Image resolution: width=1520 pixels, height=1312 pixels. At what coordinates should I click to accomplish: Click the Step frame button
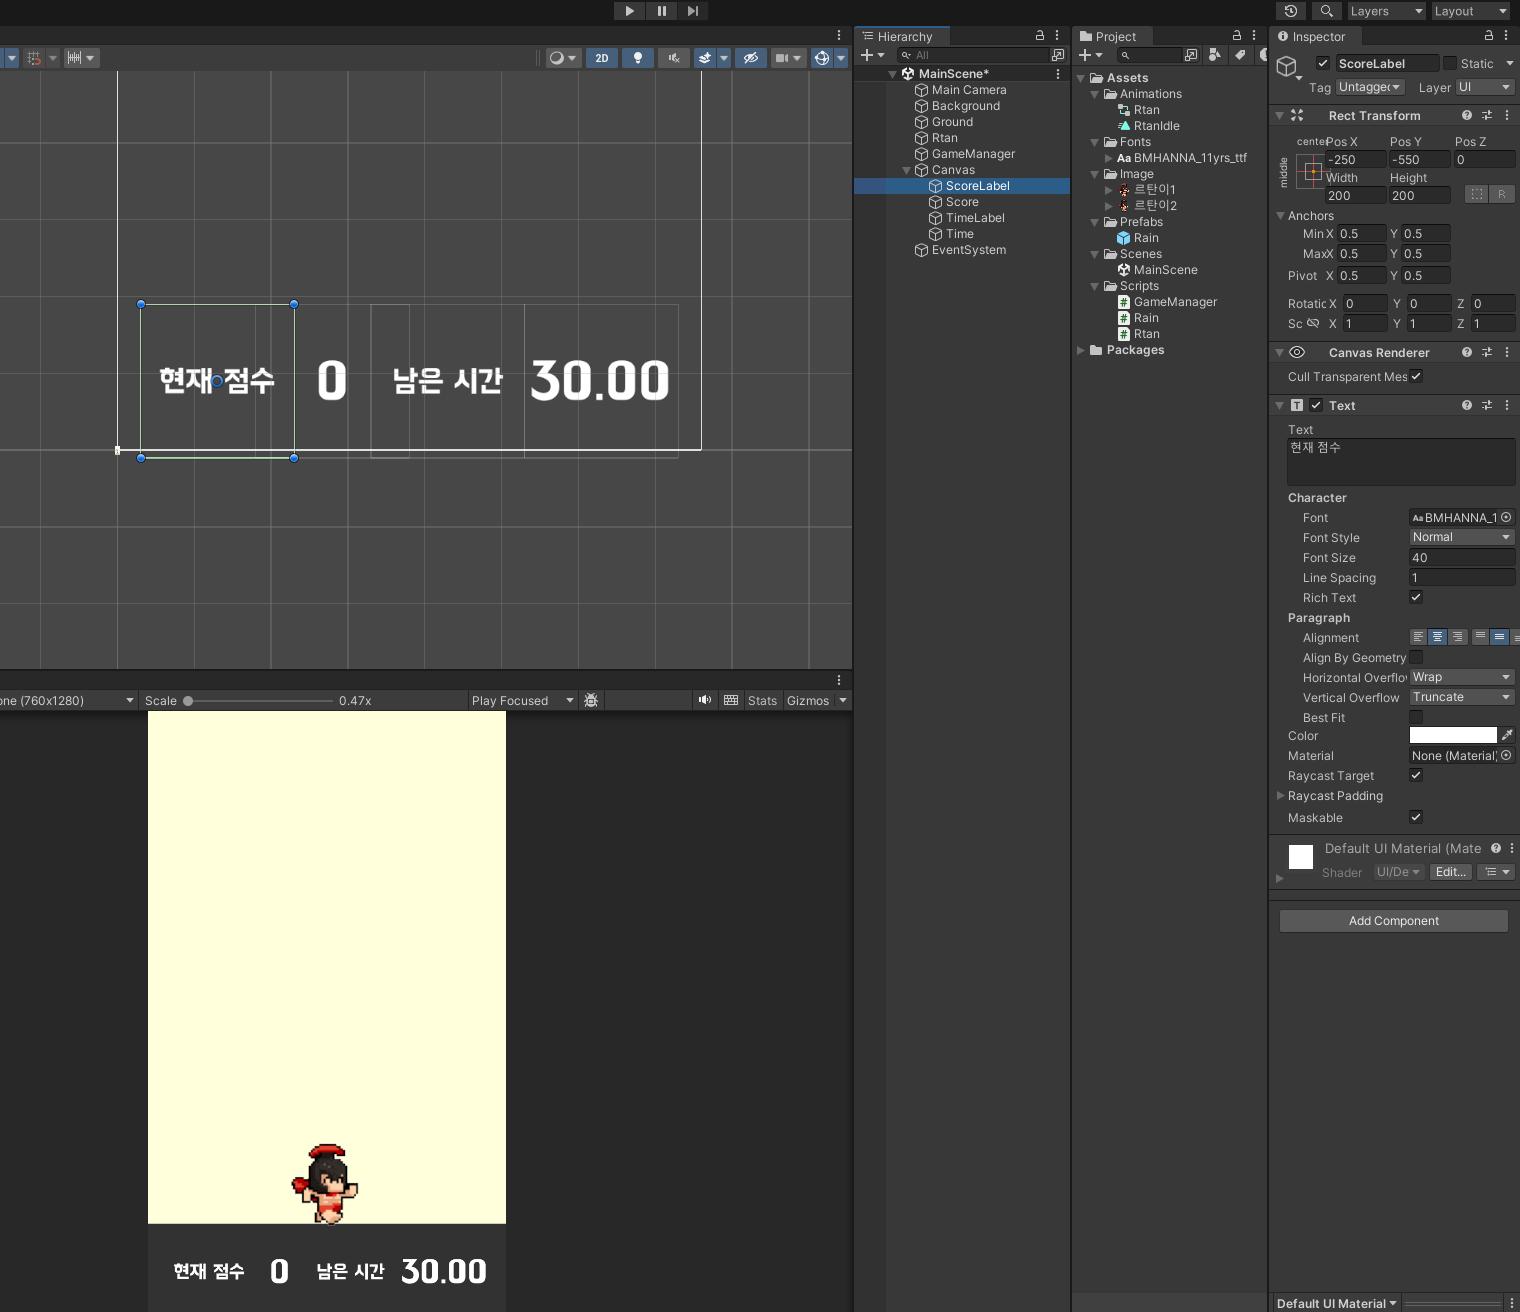click(692, 11)
